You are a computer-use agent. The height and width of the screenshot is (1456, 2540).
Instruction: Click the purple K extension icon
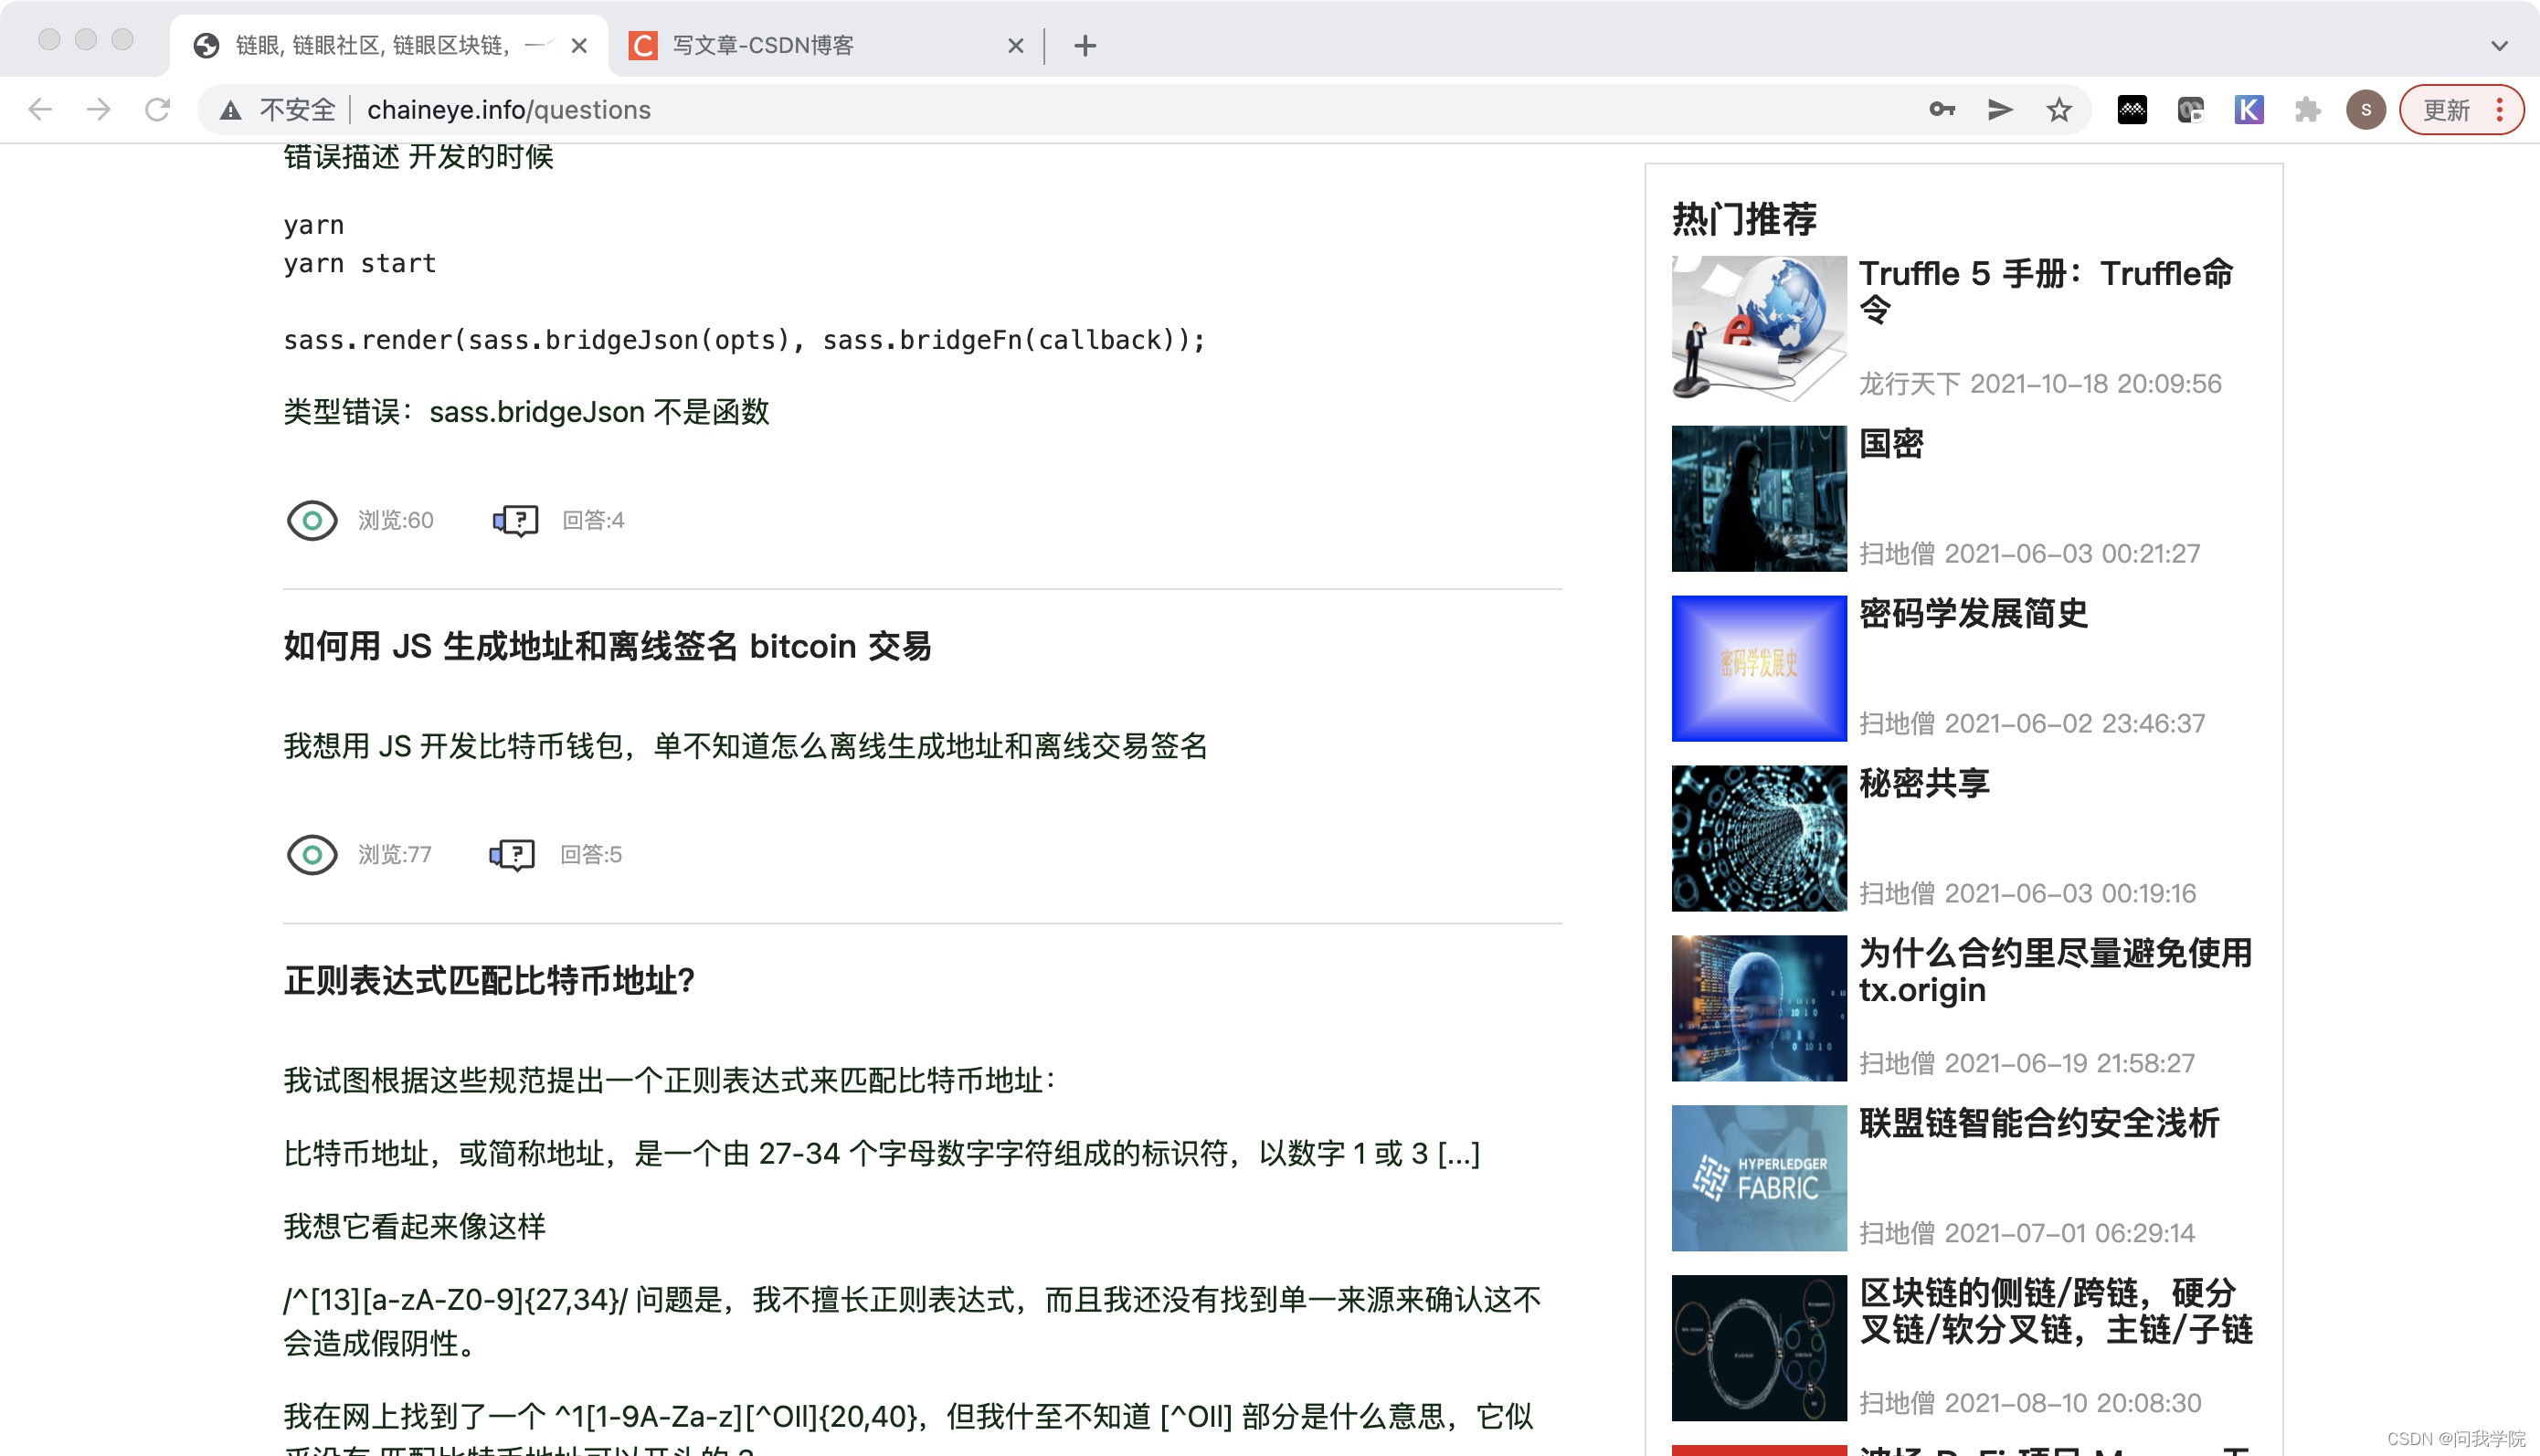coord(2248,109)
